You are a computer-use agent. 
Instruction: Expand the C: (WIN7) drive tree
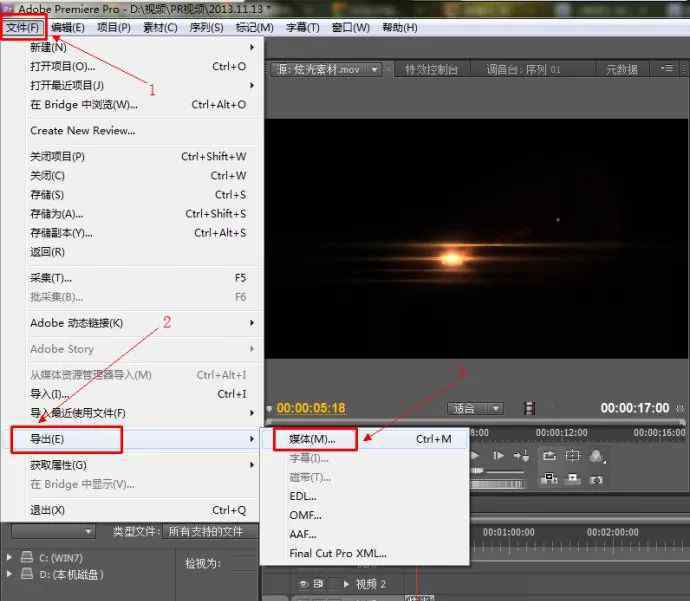coord(9,557)
